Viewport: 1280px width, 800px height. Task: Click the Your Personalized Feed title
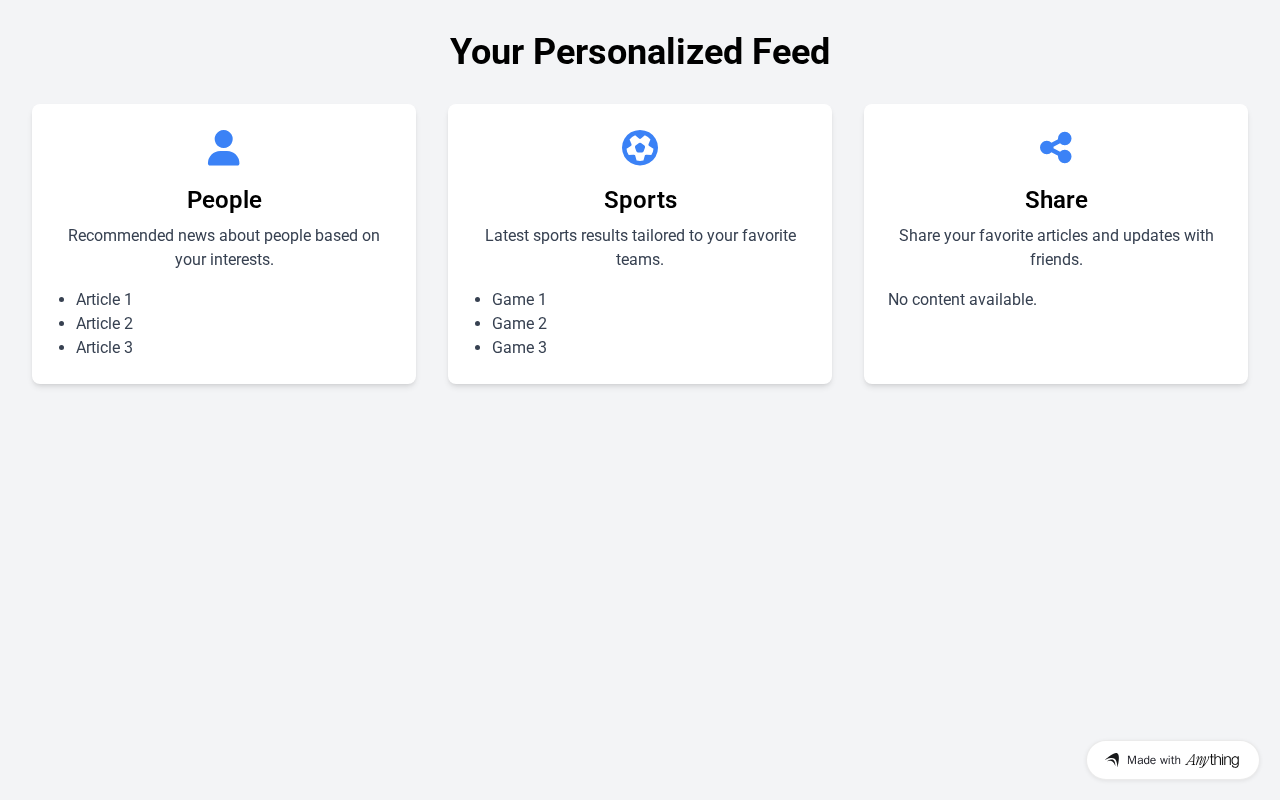[640, 52]
